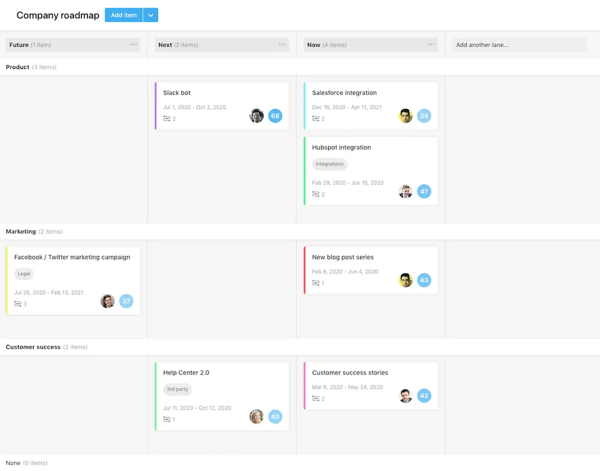Open the Hubspot integration card
Screen dimensions: 600x471
(x=371, y=171)
